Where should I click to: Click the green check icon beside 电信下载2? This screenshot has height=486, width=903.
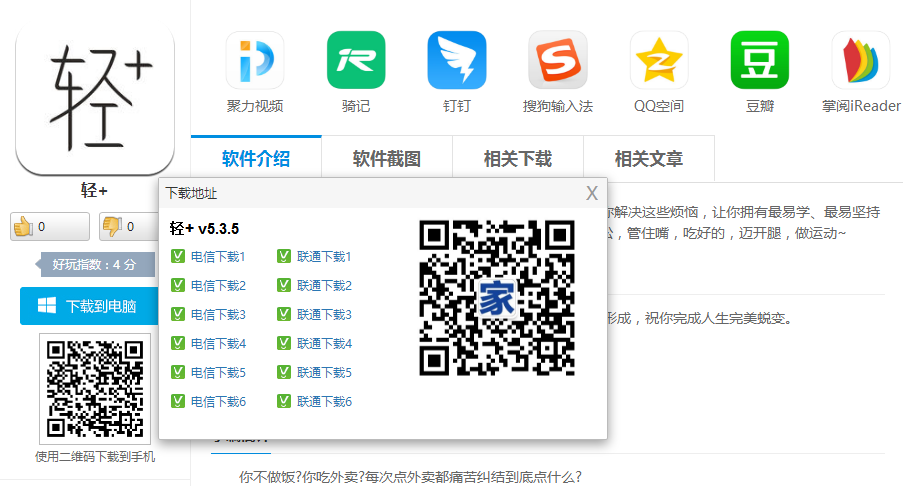(x=178, y=285)
